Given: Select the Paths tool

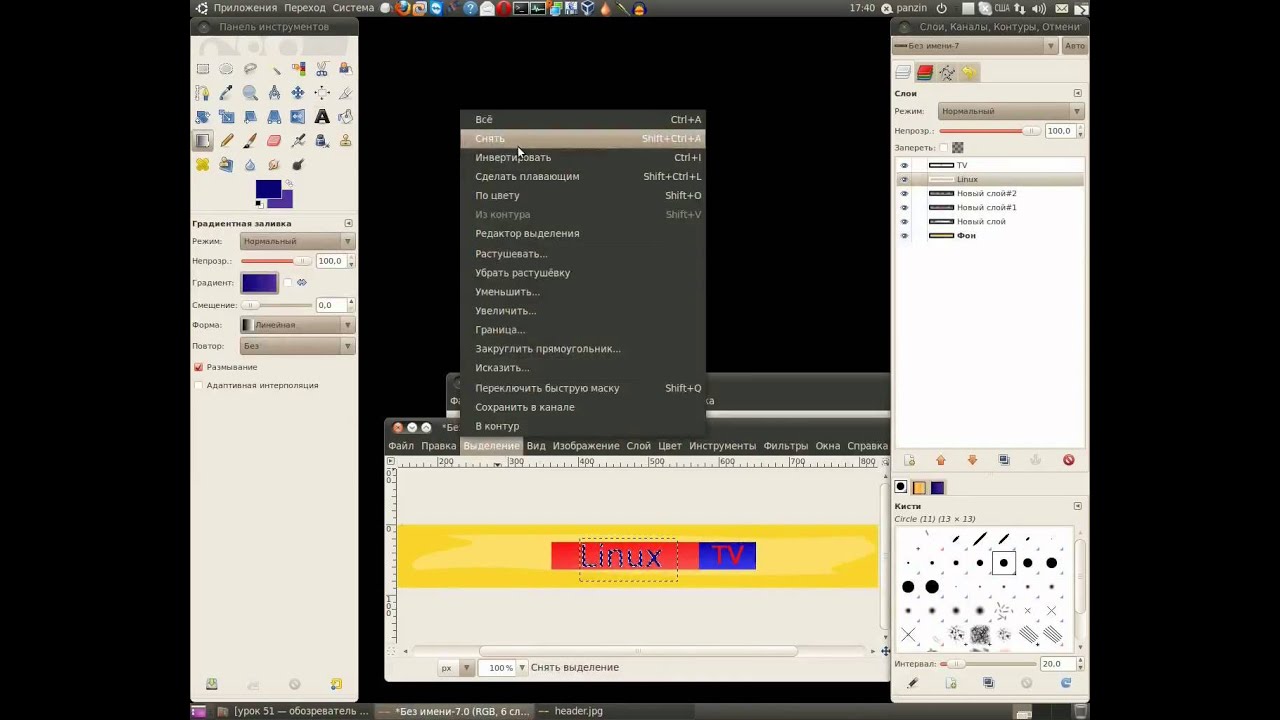Looking at the screenshot, I should click(x=203, y=93).
